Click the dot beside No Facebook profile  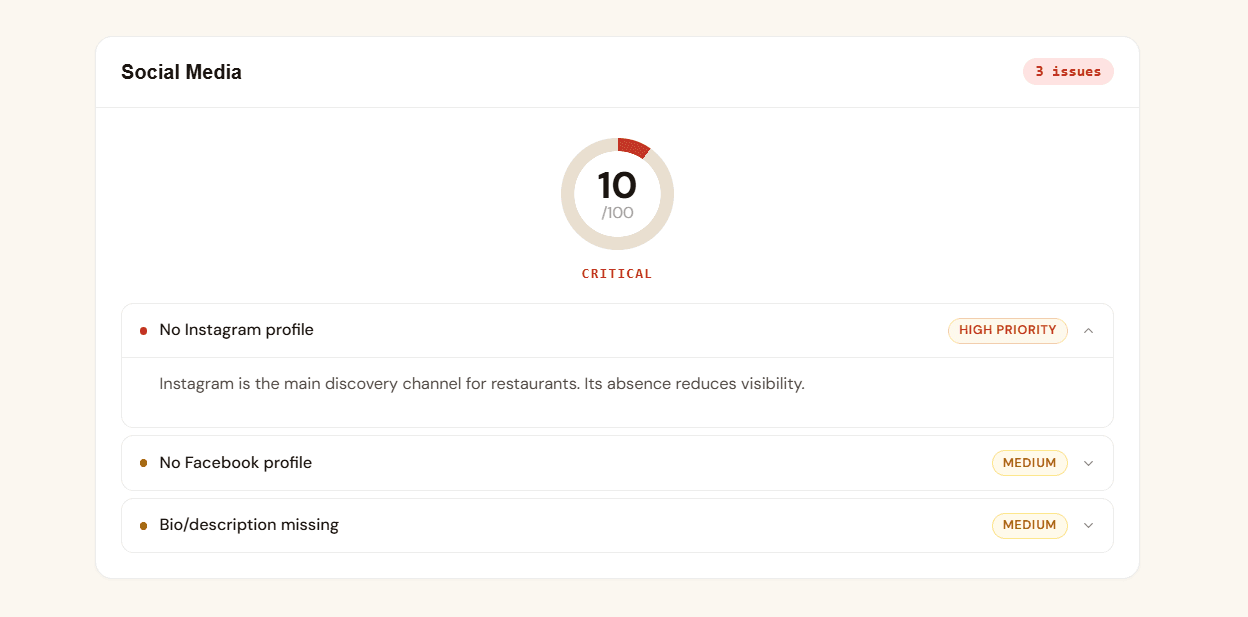click(143, 463)
